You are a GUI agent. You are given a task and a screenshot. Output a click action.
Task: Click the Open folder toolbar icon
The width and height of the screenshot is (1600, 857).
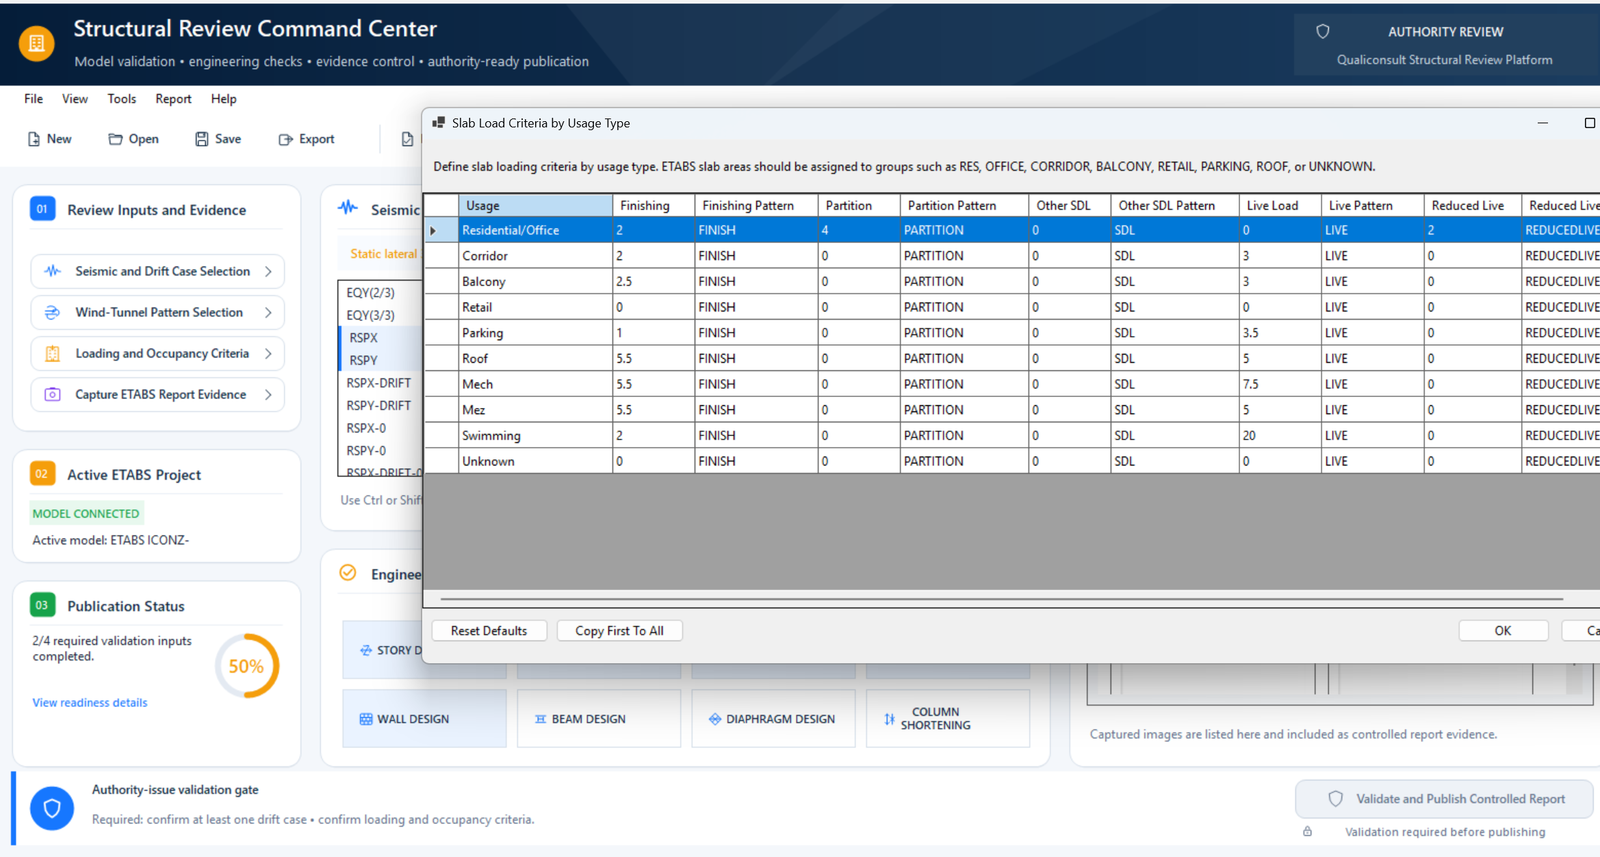[x=116, y=139]
